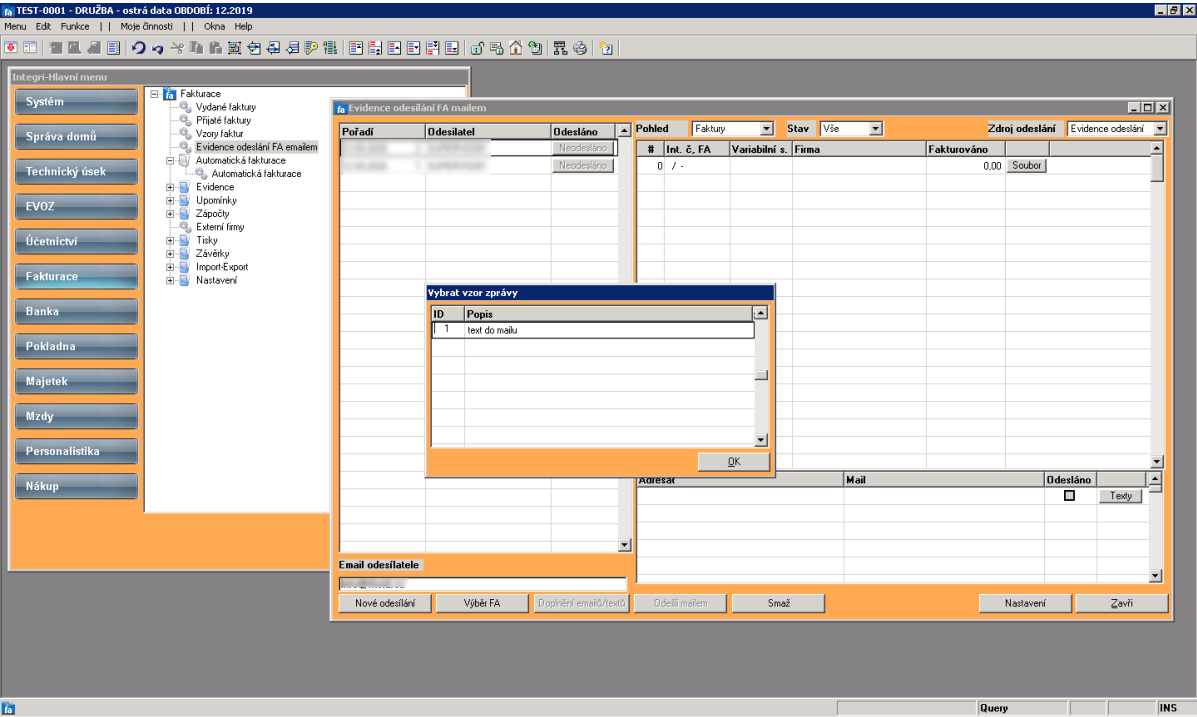Click the gear icon beside Externí firmy
Screen dimensions: 1197x717
[185, 227]
